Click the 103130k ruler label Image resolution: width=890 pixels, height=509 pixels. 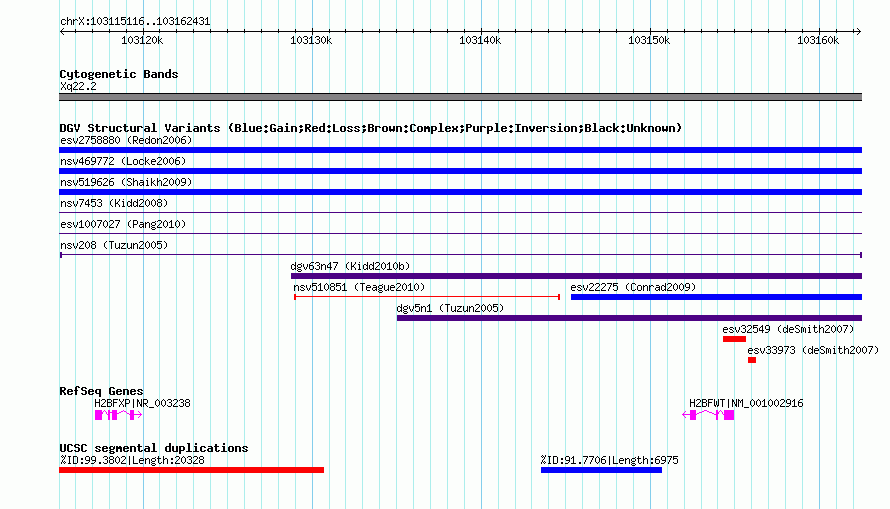tap(311, 40)
